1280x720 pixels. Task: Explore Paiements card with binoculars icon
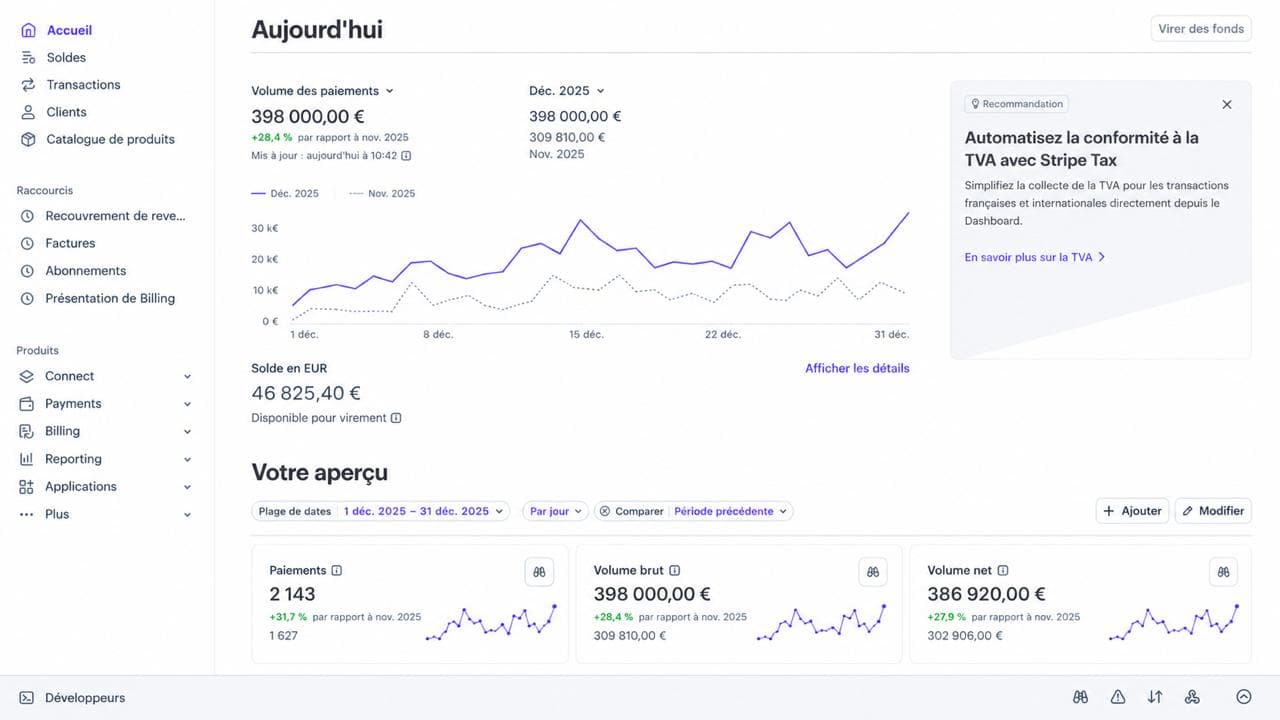[x=539, y=572]
